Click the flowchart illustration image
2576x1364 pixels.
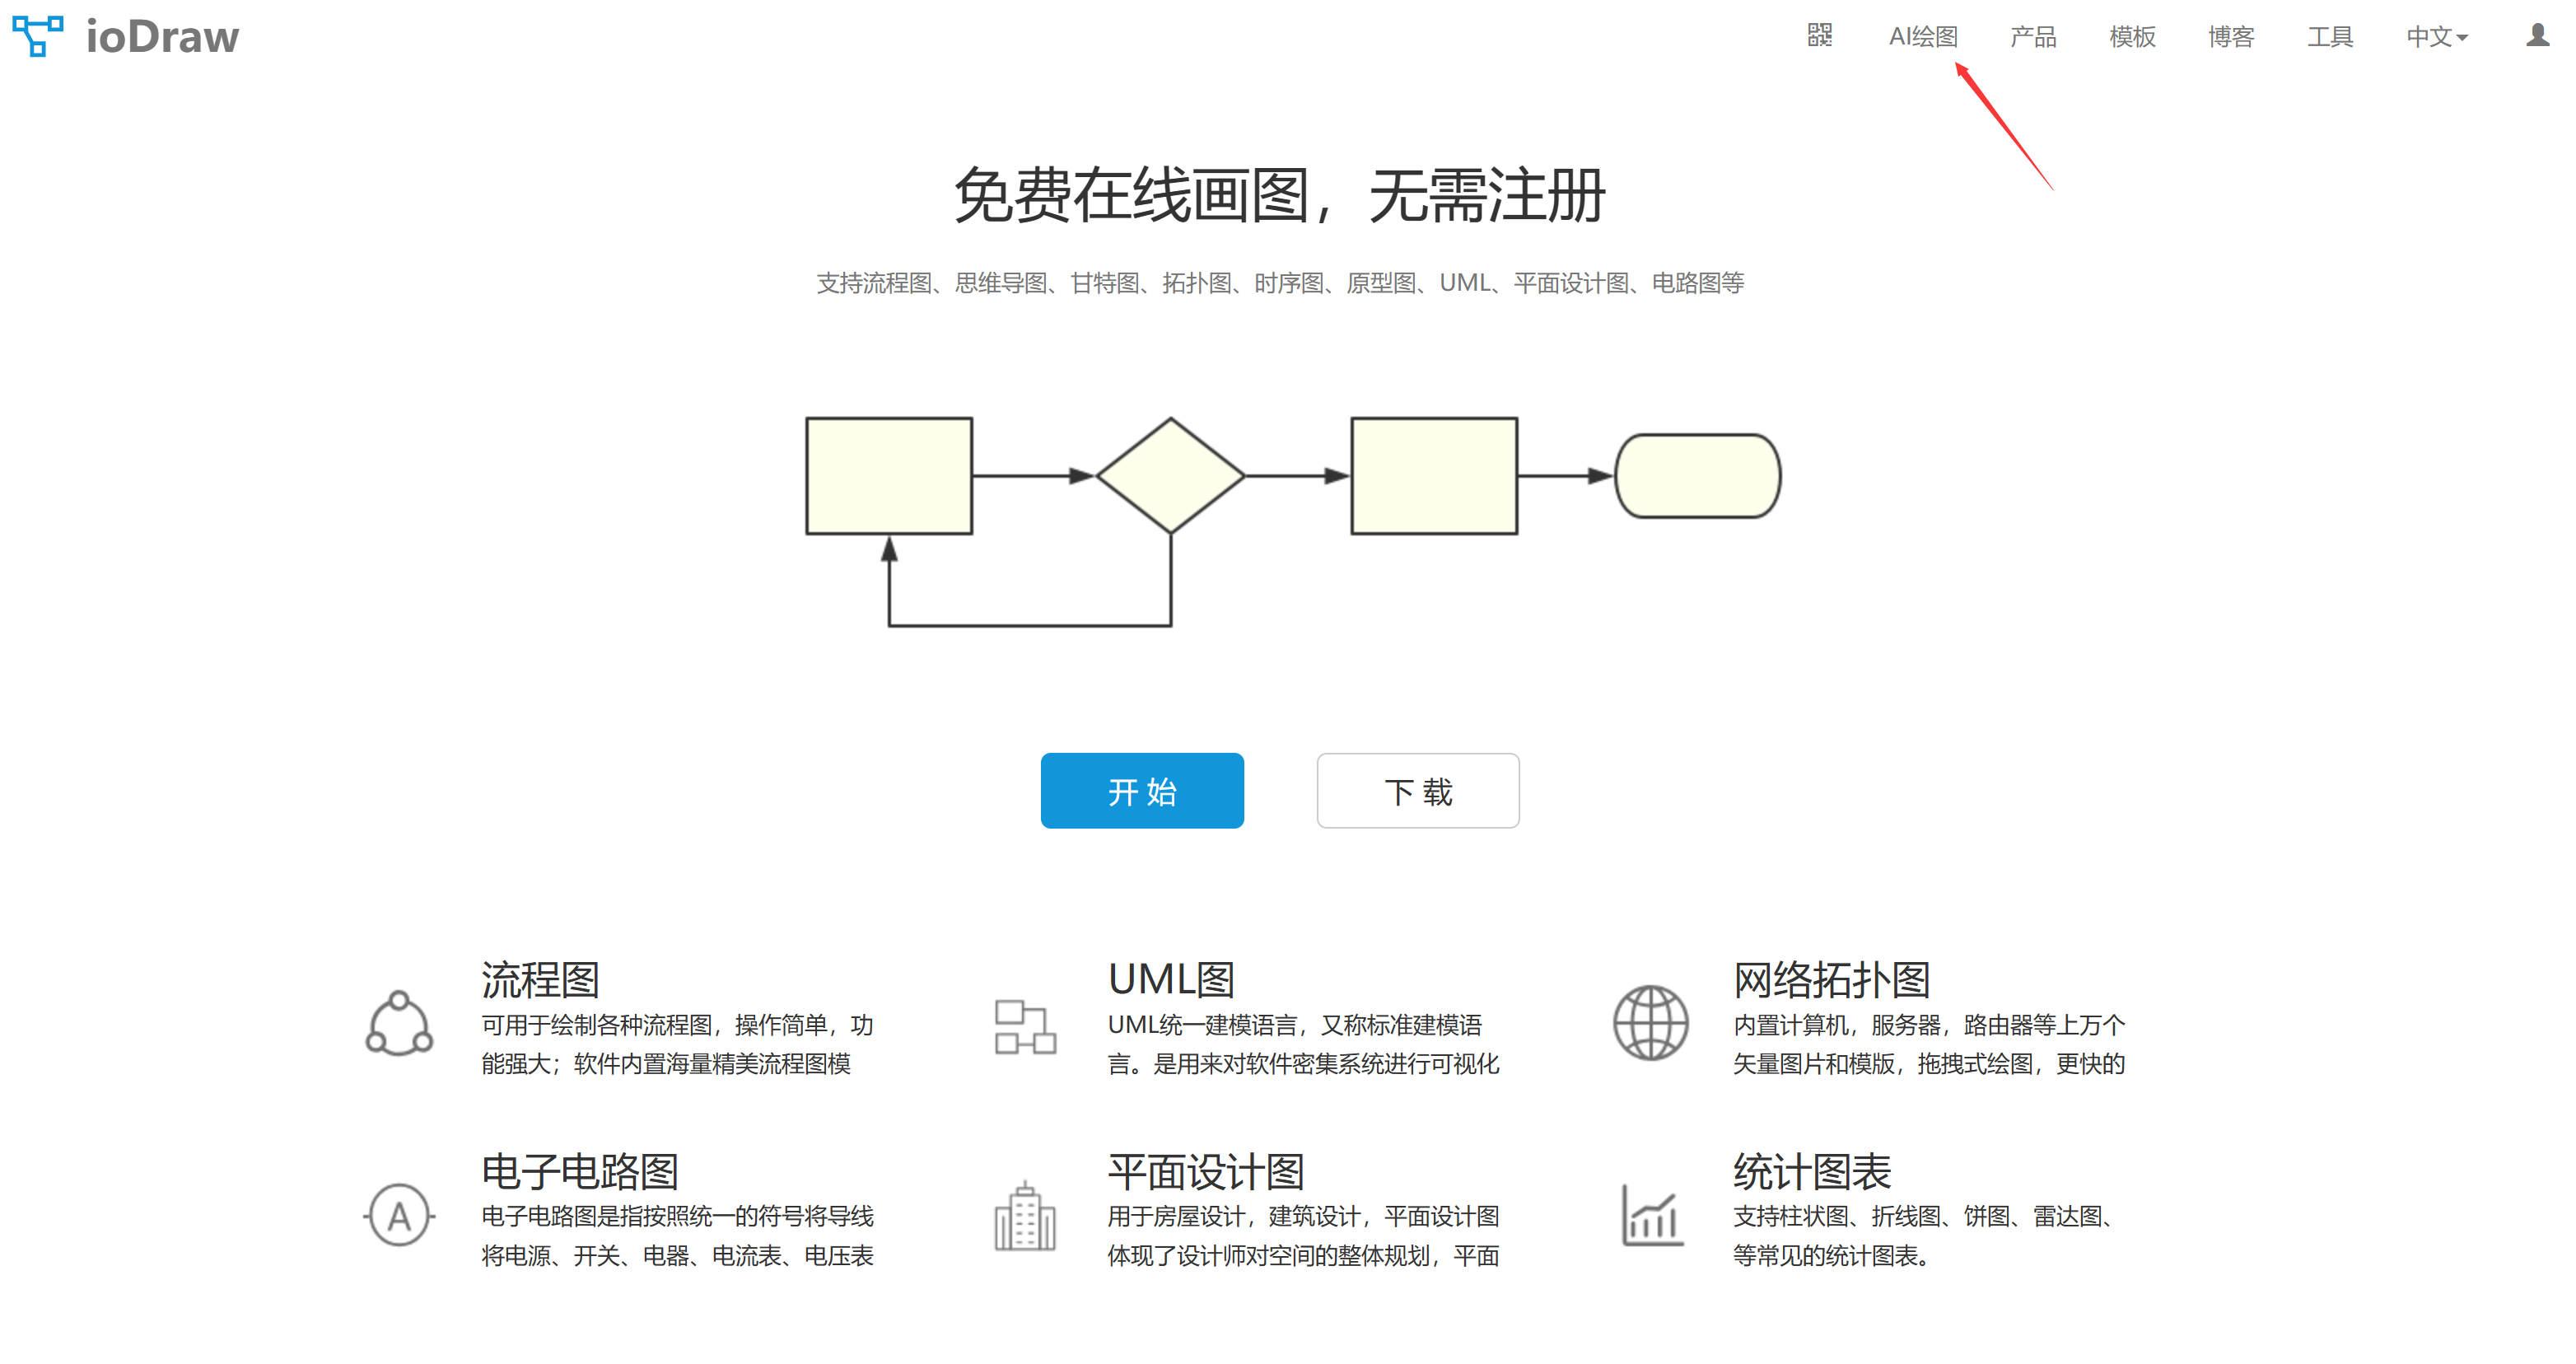pyautogui.click(x=1292, y=520)
